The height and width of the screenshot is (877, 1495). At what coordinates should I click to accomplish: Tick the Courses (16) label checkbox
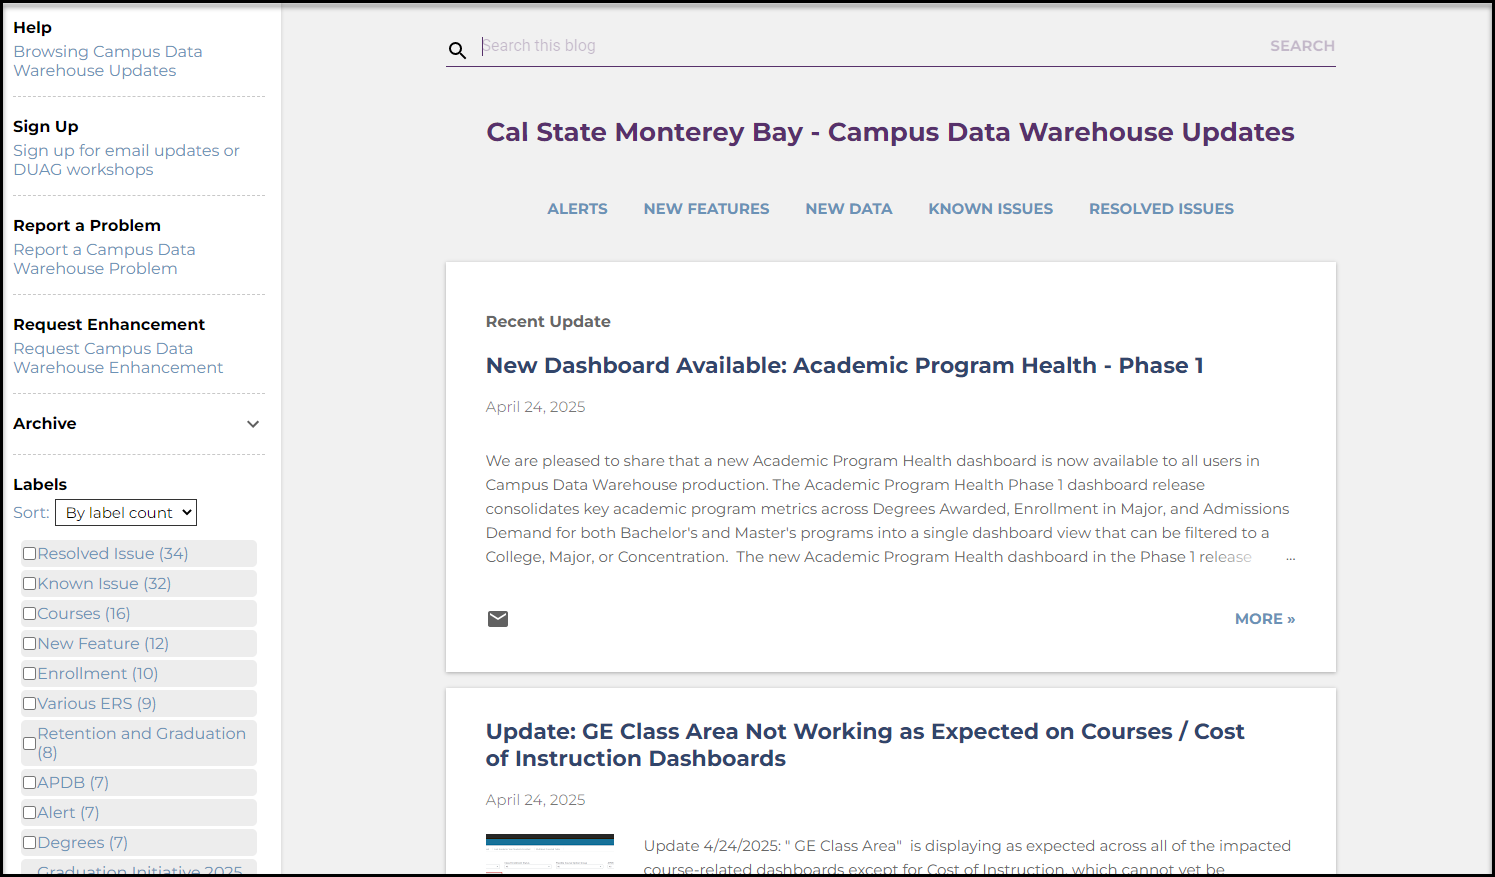click(30, 614)
